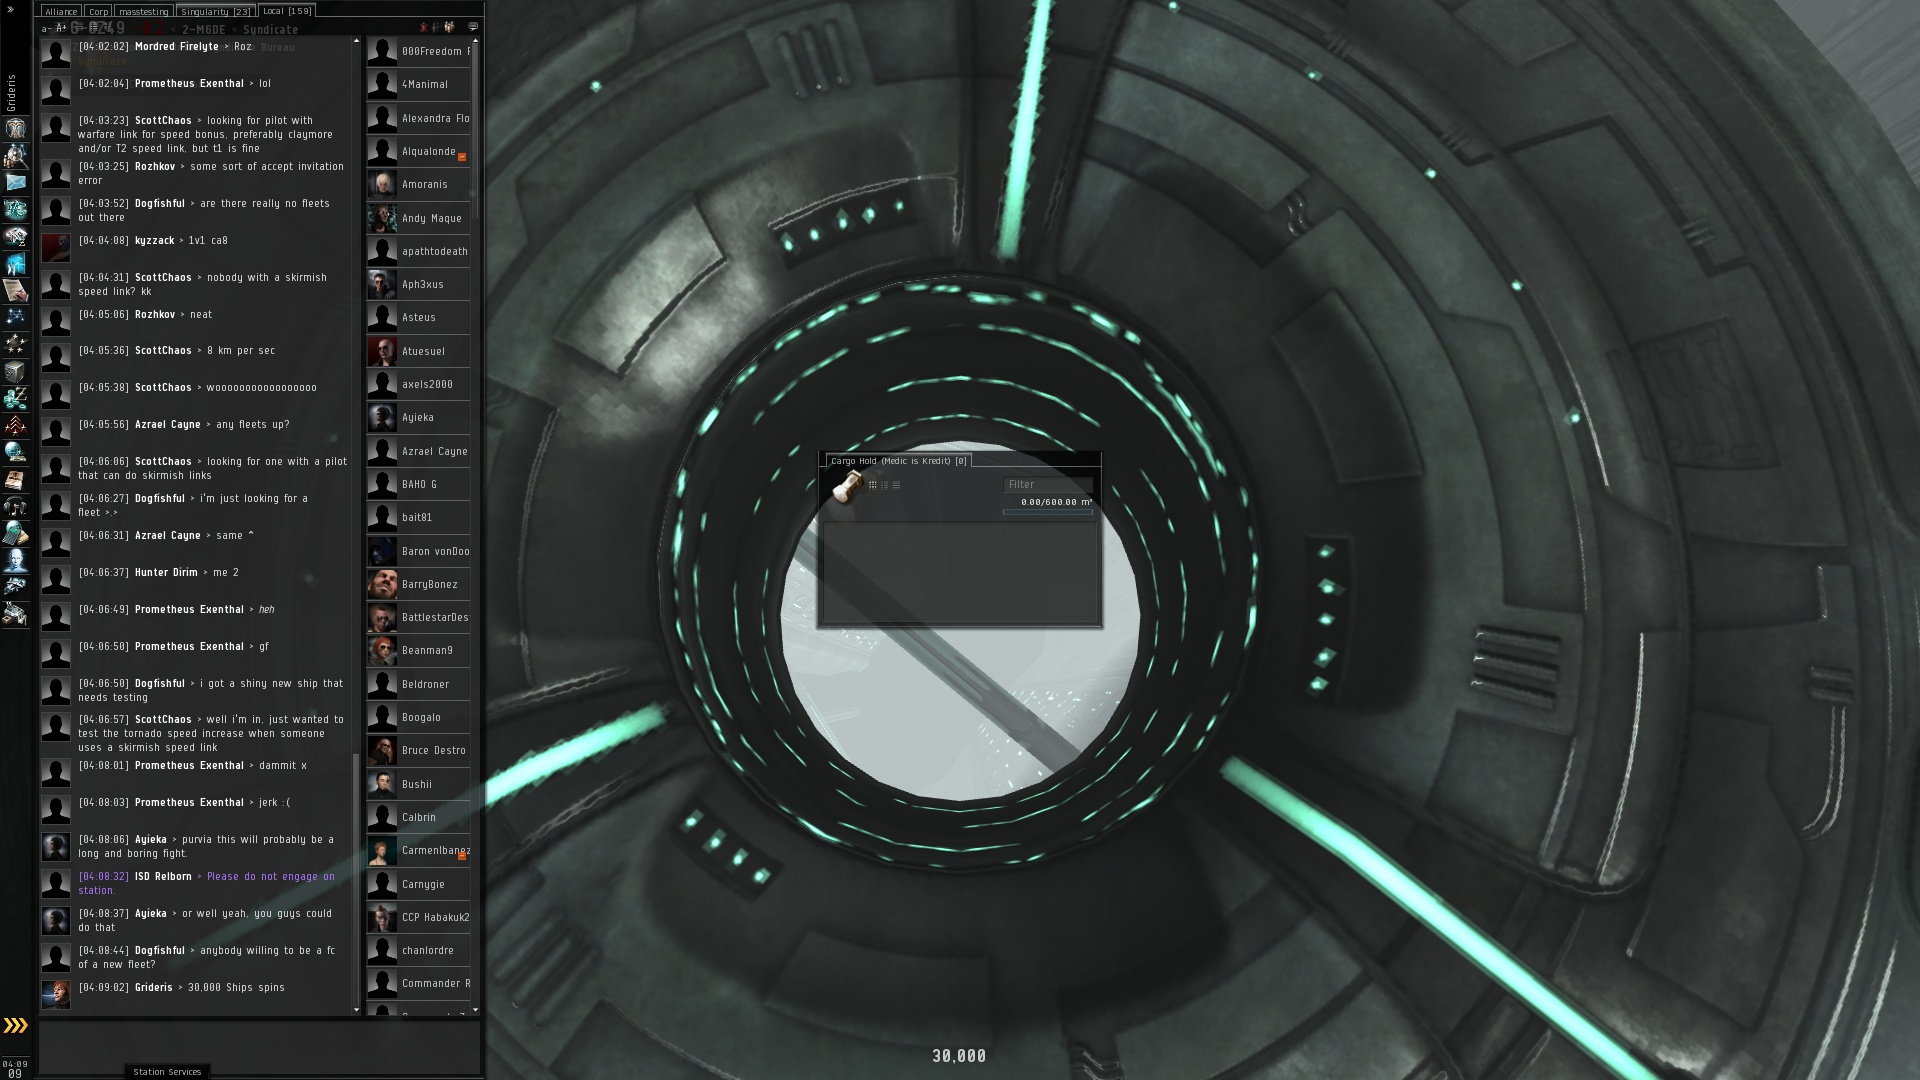Switch cargo hold to list view

tap(896, 485)
